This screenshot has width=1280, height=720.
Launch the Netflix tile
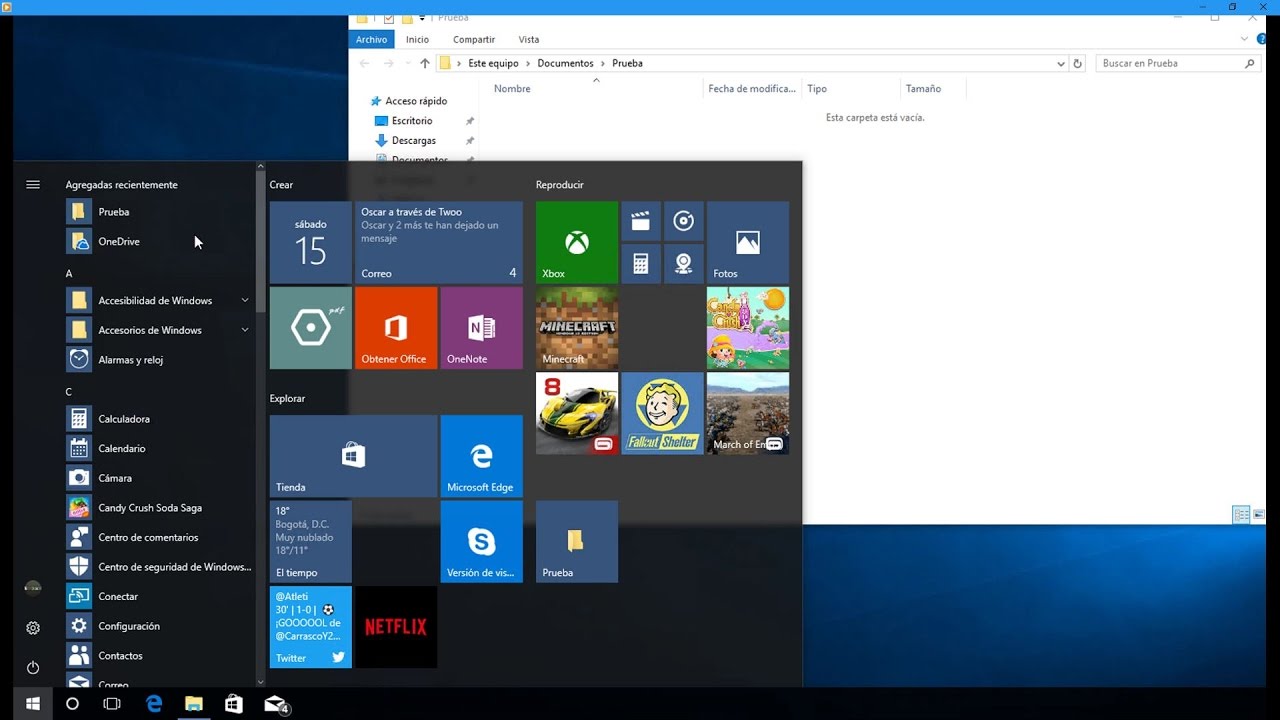396,627
